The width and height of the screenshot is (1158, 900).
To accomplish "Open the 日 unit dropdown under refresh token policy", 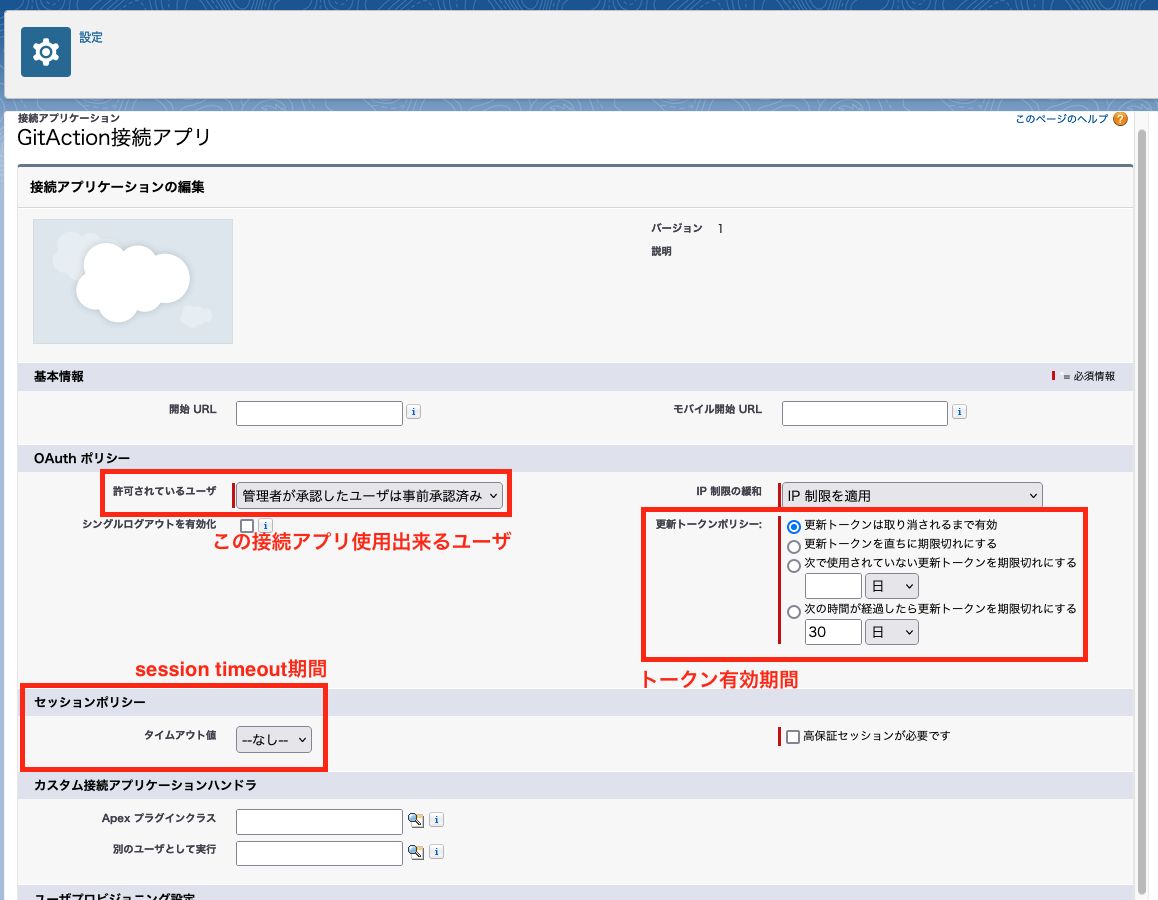I will [x=891, y=586].
